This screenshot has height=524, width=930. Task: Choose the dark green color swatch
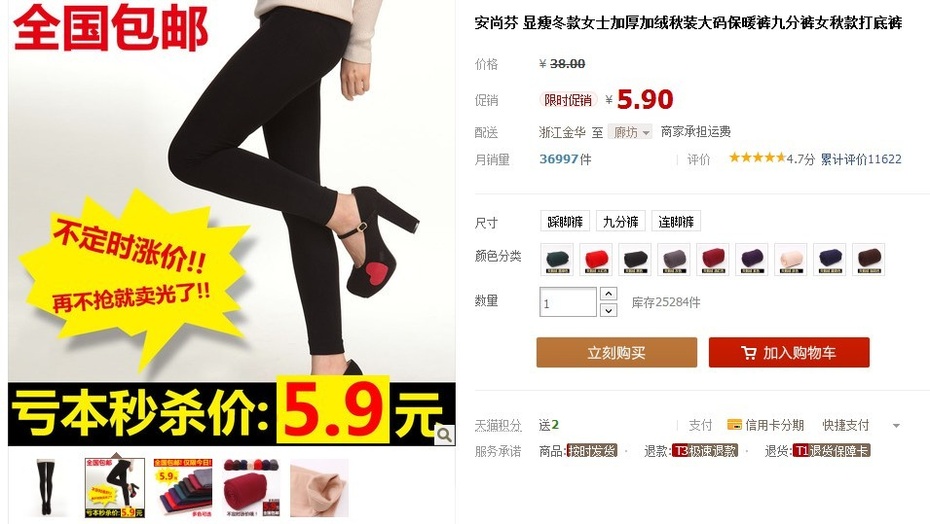pos(557,259)
